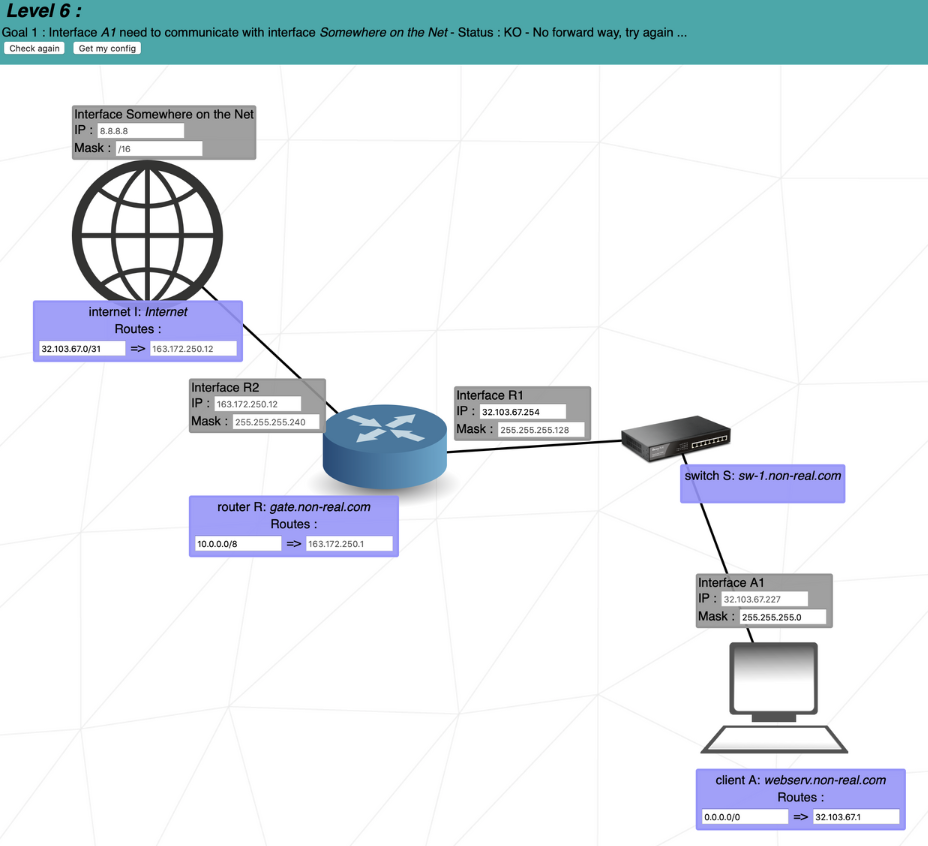Click the Level 6 heading
Screen dimensions: 928x846
(x=44, y=11)
